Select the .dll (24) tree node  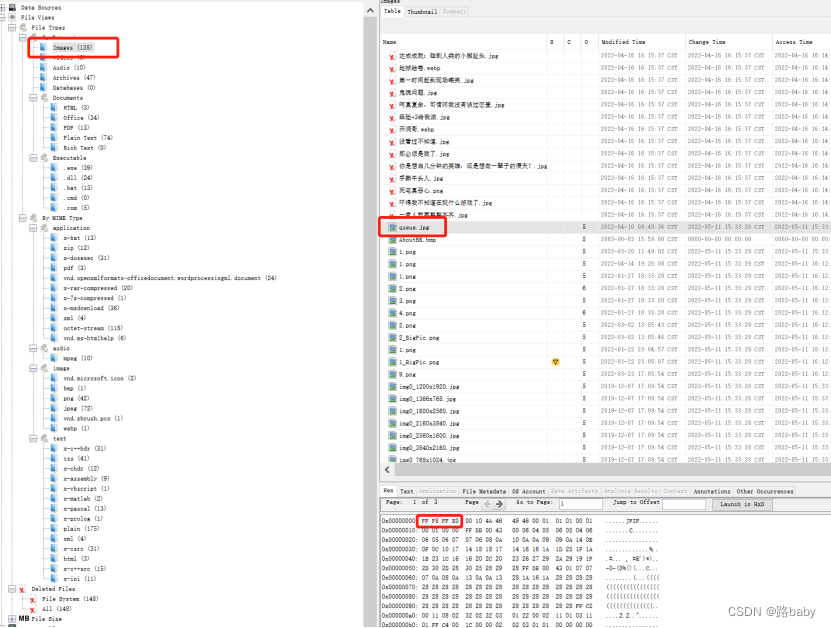click(x=78, y=178)
